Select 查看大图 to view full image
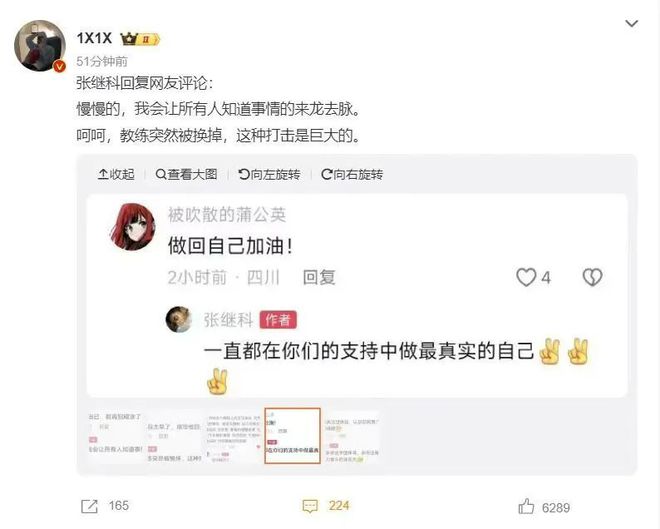The image size is (660, 529). (186, 174)
